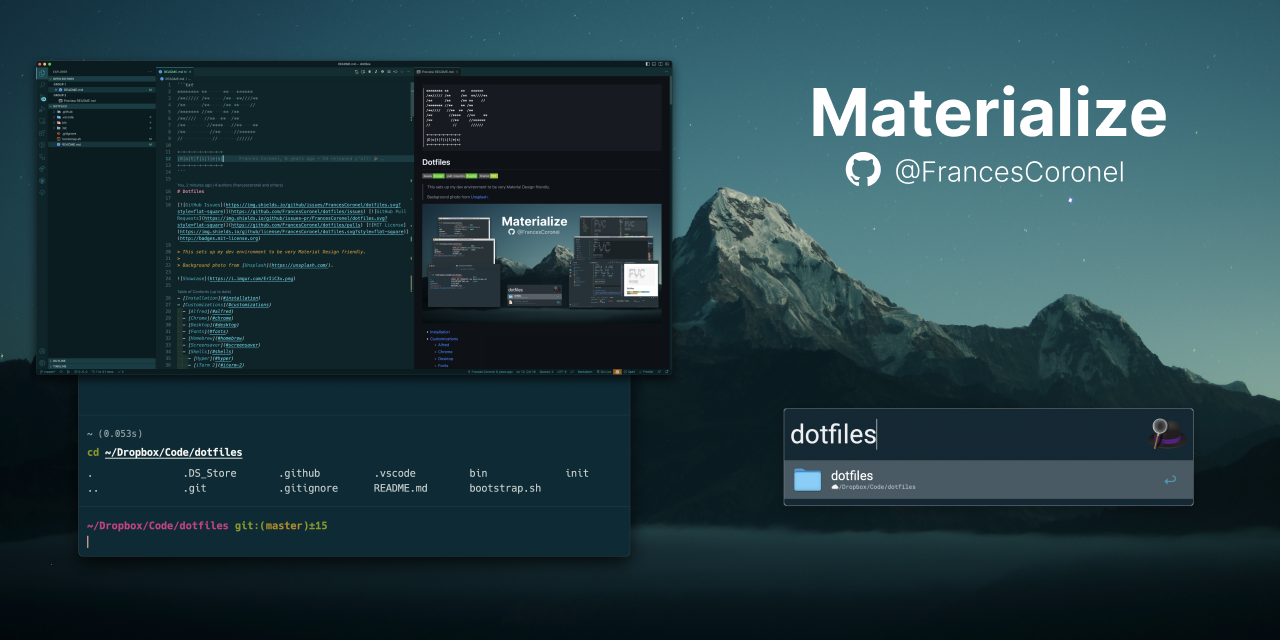Expand the Outline section in Explorer

tap(101, 361)
